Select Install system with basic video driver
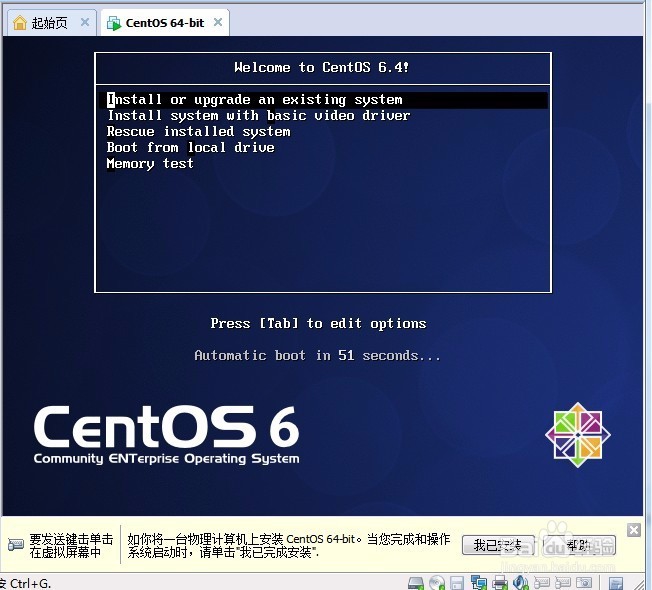The height and width of the screenshot is (590, 652). [x=259, y=116]
